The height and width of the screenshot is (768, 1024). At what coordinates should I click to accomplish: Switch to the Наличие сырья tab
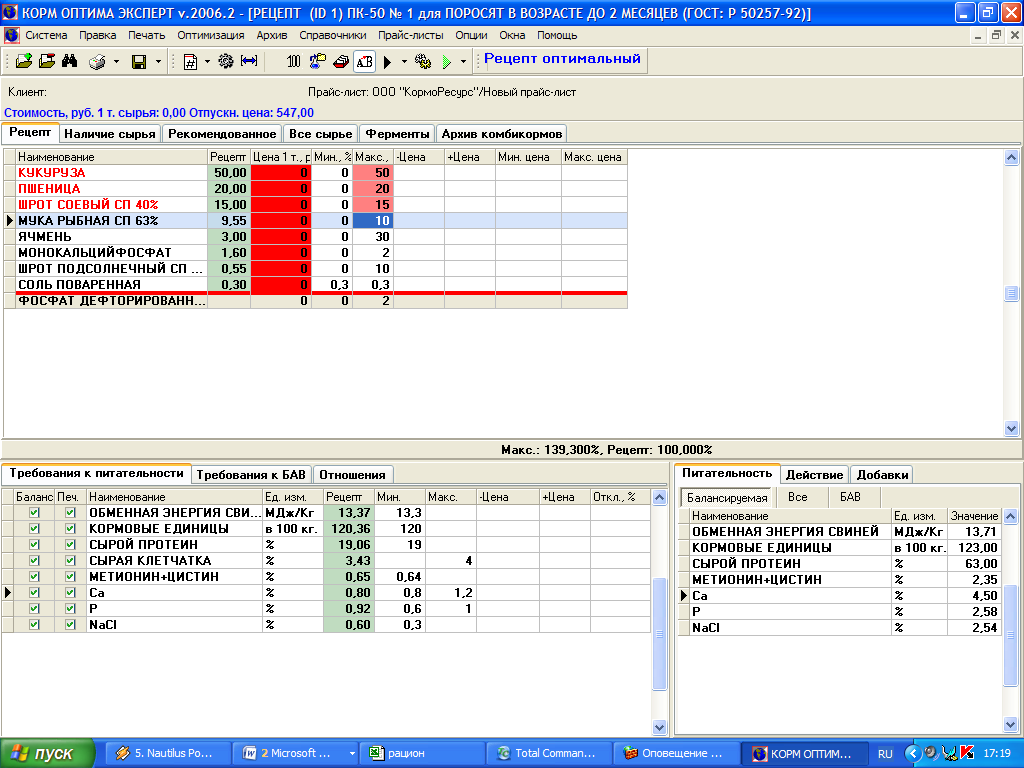[x=110, y=134]
